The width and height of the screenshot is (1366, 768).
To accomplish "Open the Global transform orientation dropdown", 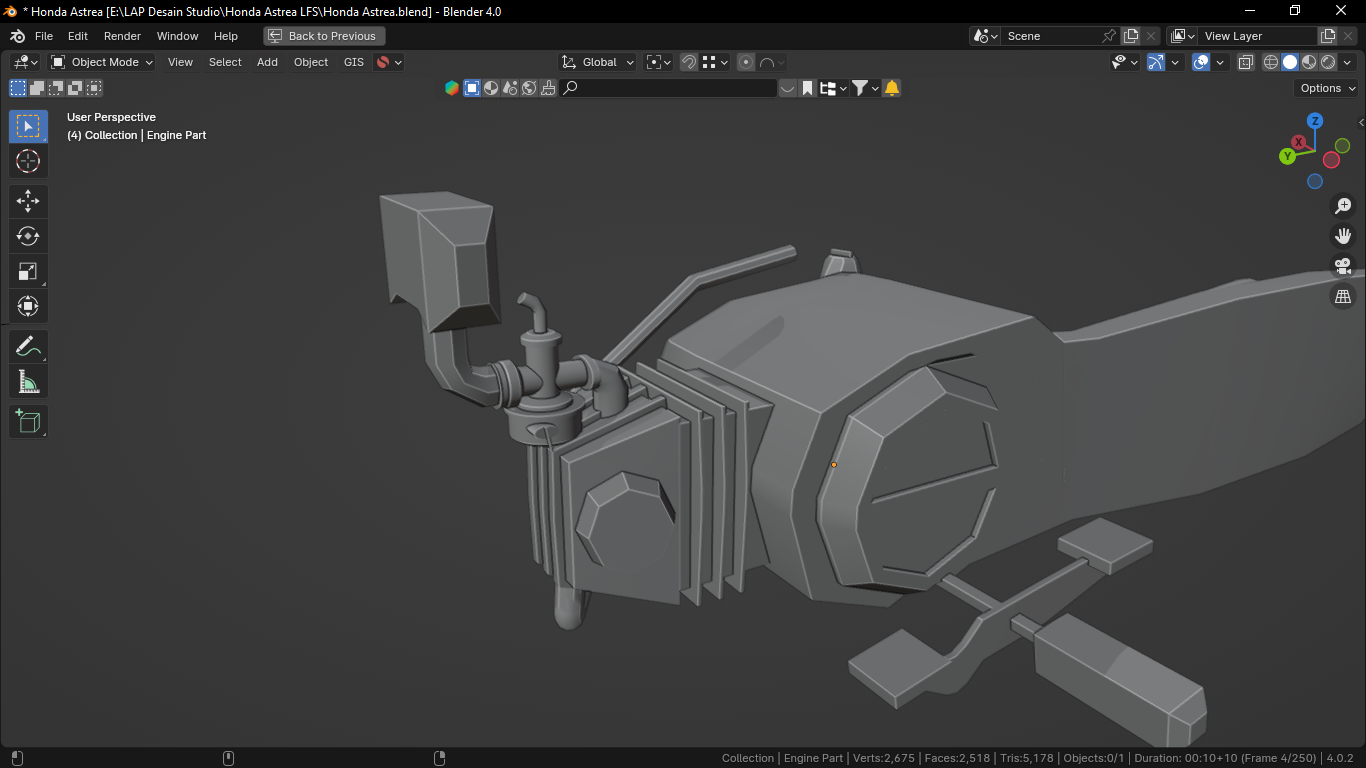I will 598,62.
